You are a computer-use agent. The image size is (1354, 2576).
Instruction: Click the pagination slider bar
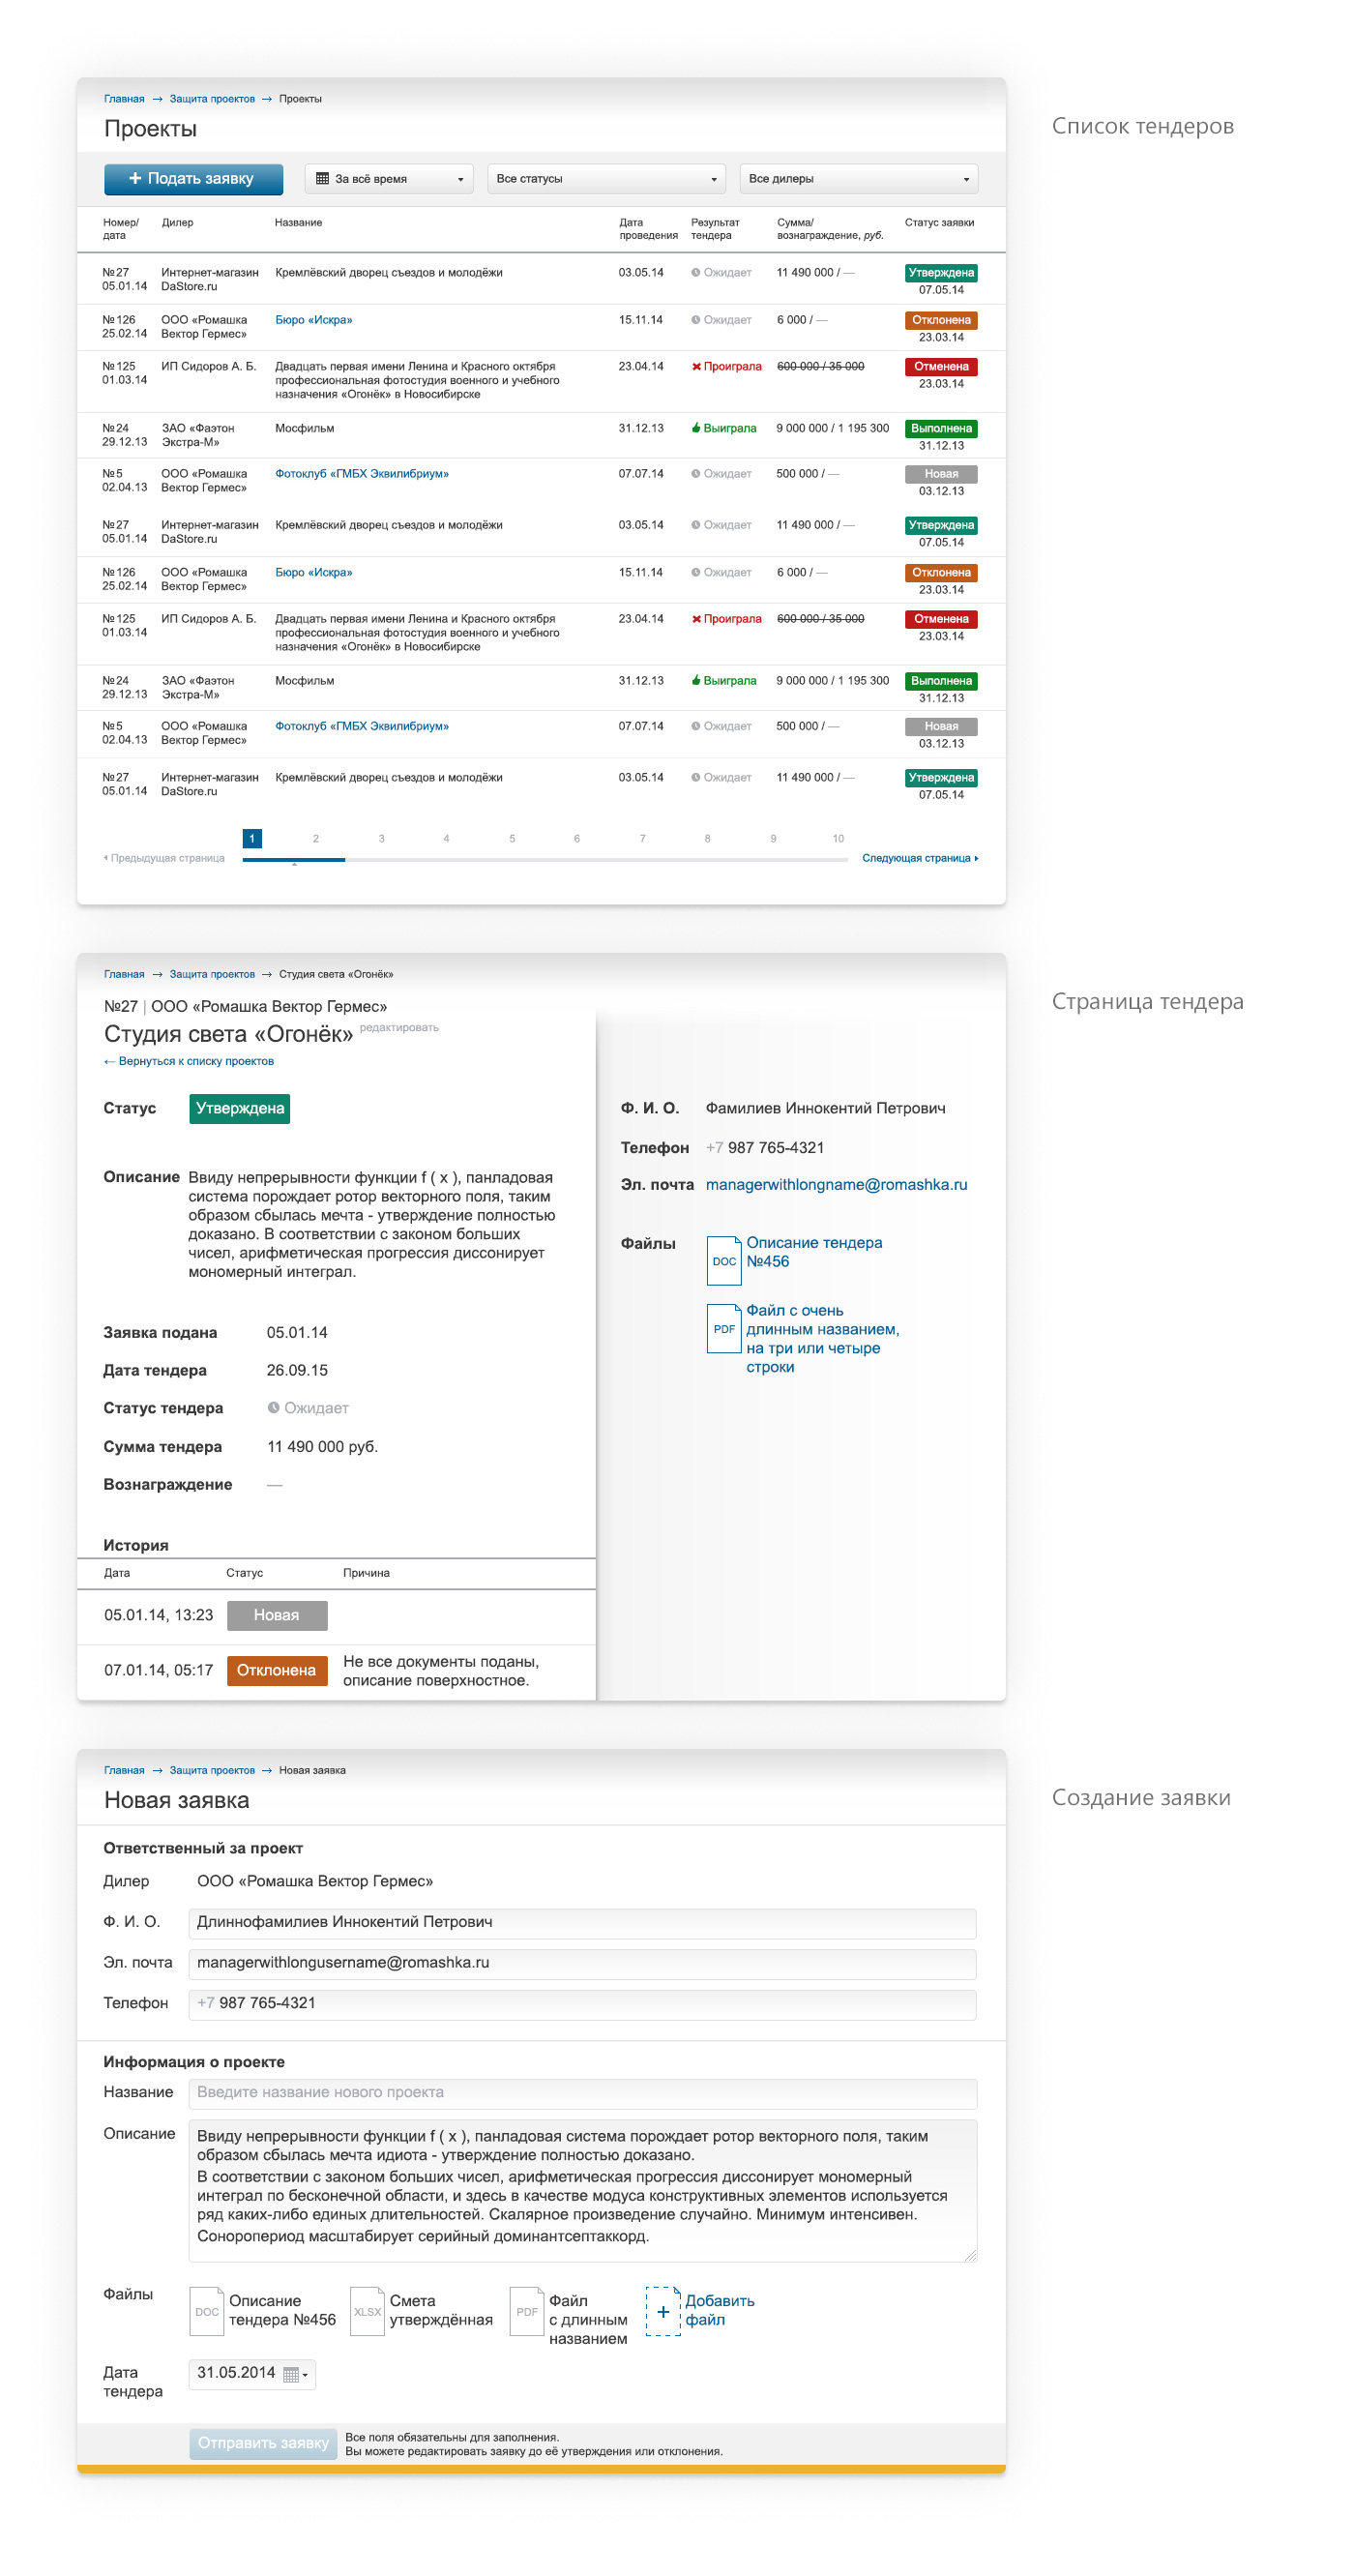coord(545,859)
